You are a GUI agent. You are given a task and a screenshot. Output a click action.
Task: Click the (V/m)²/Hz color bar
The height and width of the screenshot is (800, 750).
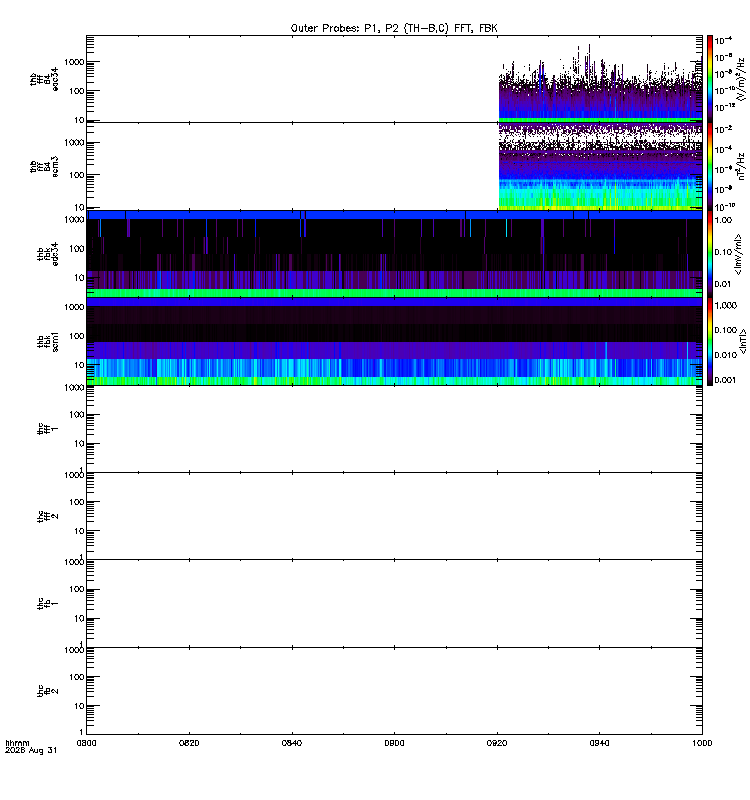[x=710, y=79]
